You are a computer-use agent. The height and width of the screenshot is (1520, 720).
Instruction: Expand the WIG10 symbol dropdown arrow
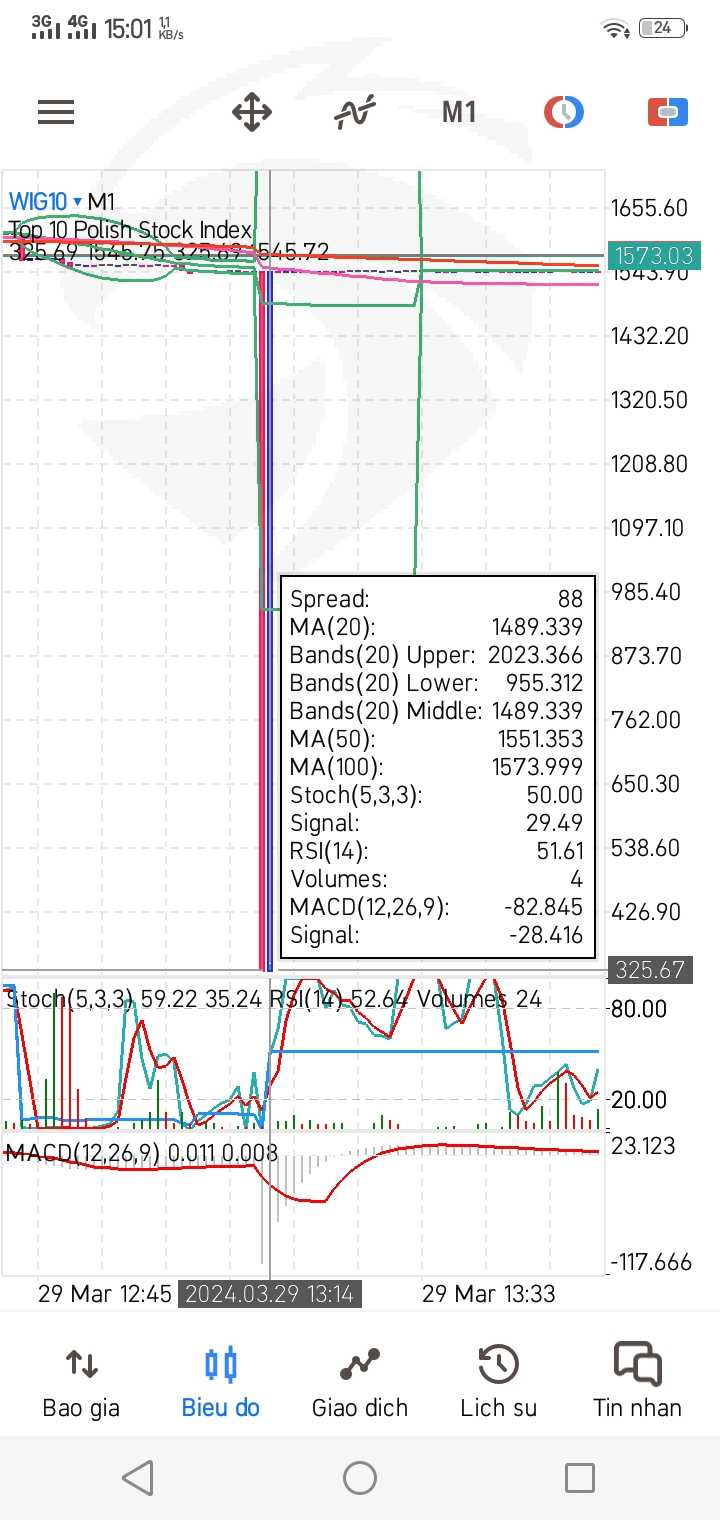[x=77, y=202]
